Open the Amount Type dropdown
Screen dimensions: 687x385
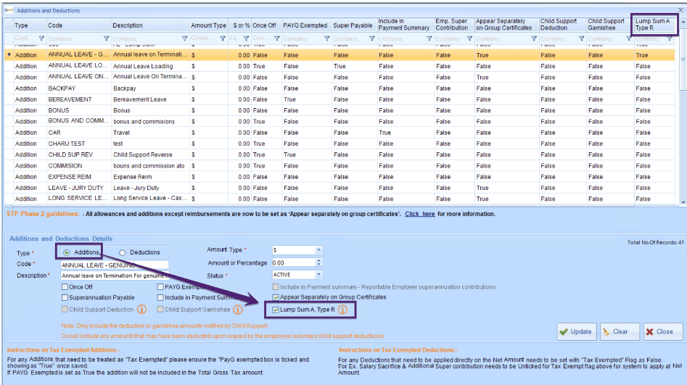tap(319, 250)
